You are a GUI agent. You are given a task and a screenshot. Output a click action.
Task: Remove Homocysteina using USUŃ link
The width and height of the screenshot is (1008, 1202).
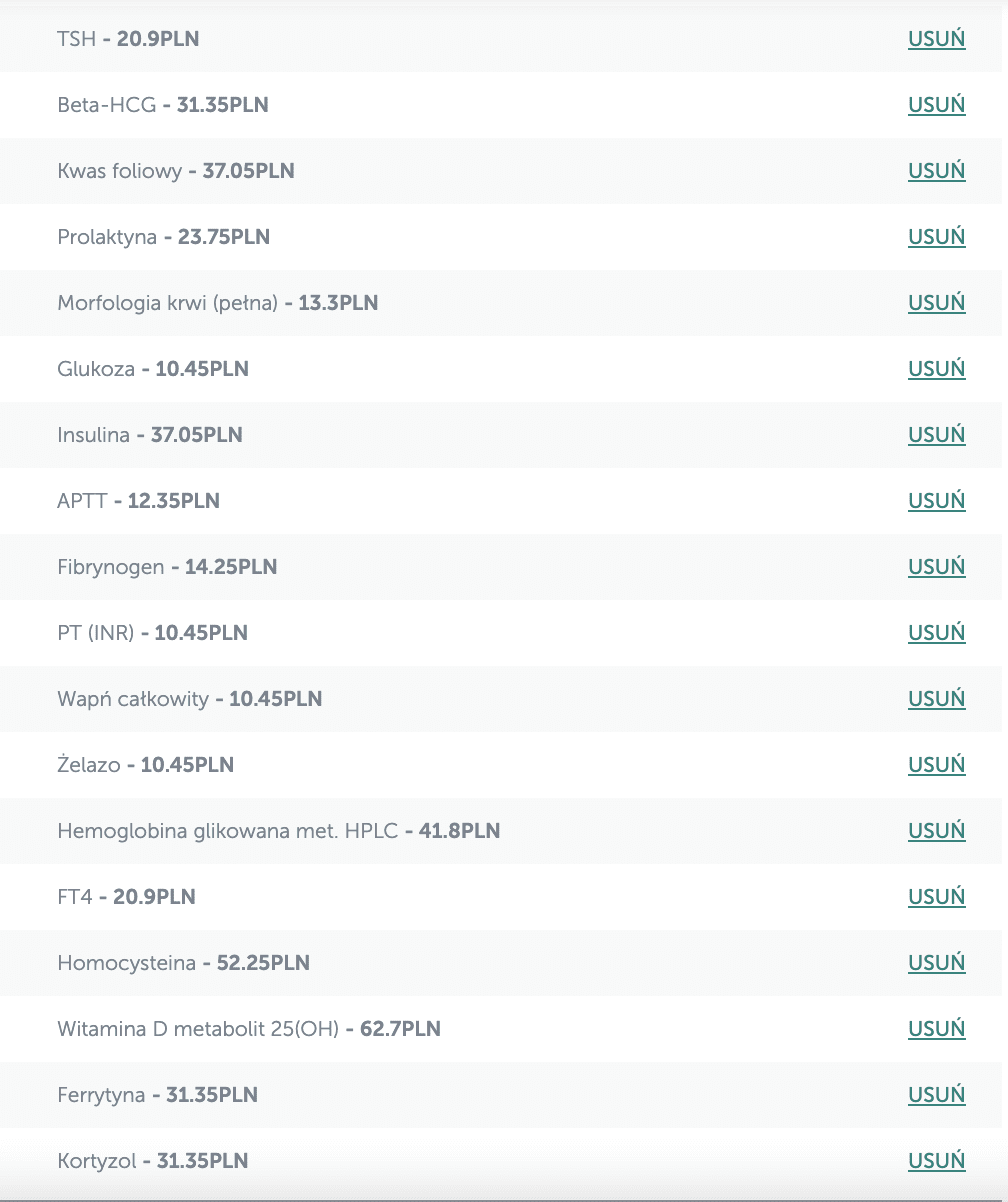[x=936, y=963]
